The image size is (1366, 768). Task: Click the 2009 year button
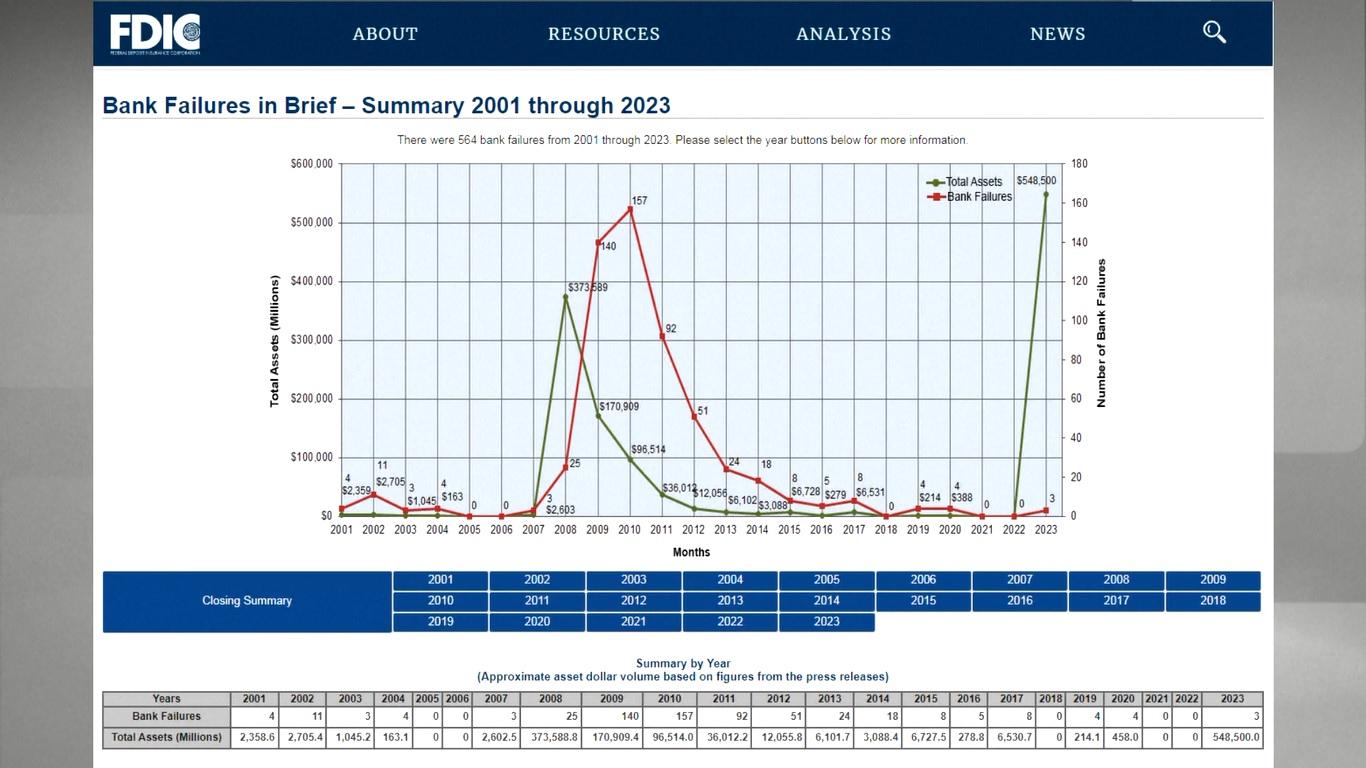tap(1212, 580)
